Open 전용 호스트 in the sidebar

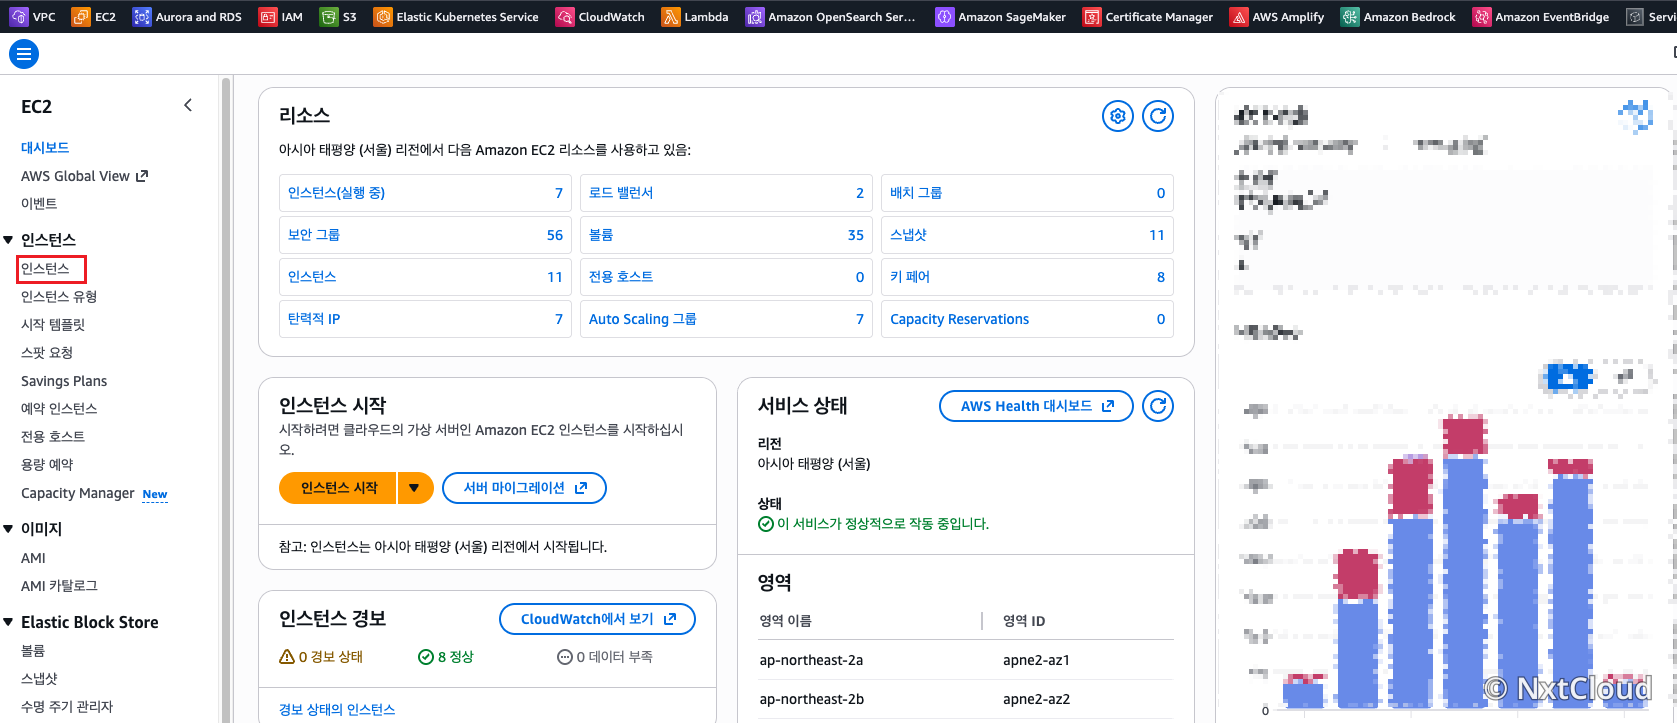click(x=53, y=437)
